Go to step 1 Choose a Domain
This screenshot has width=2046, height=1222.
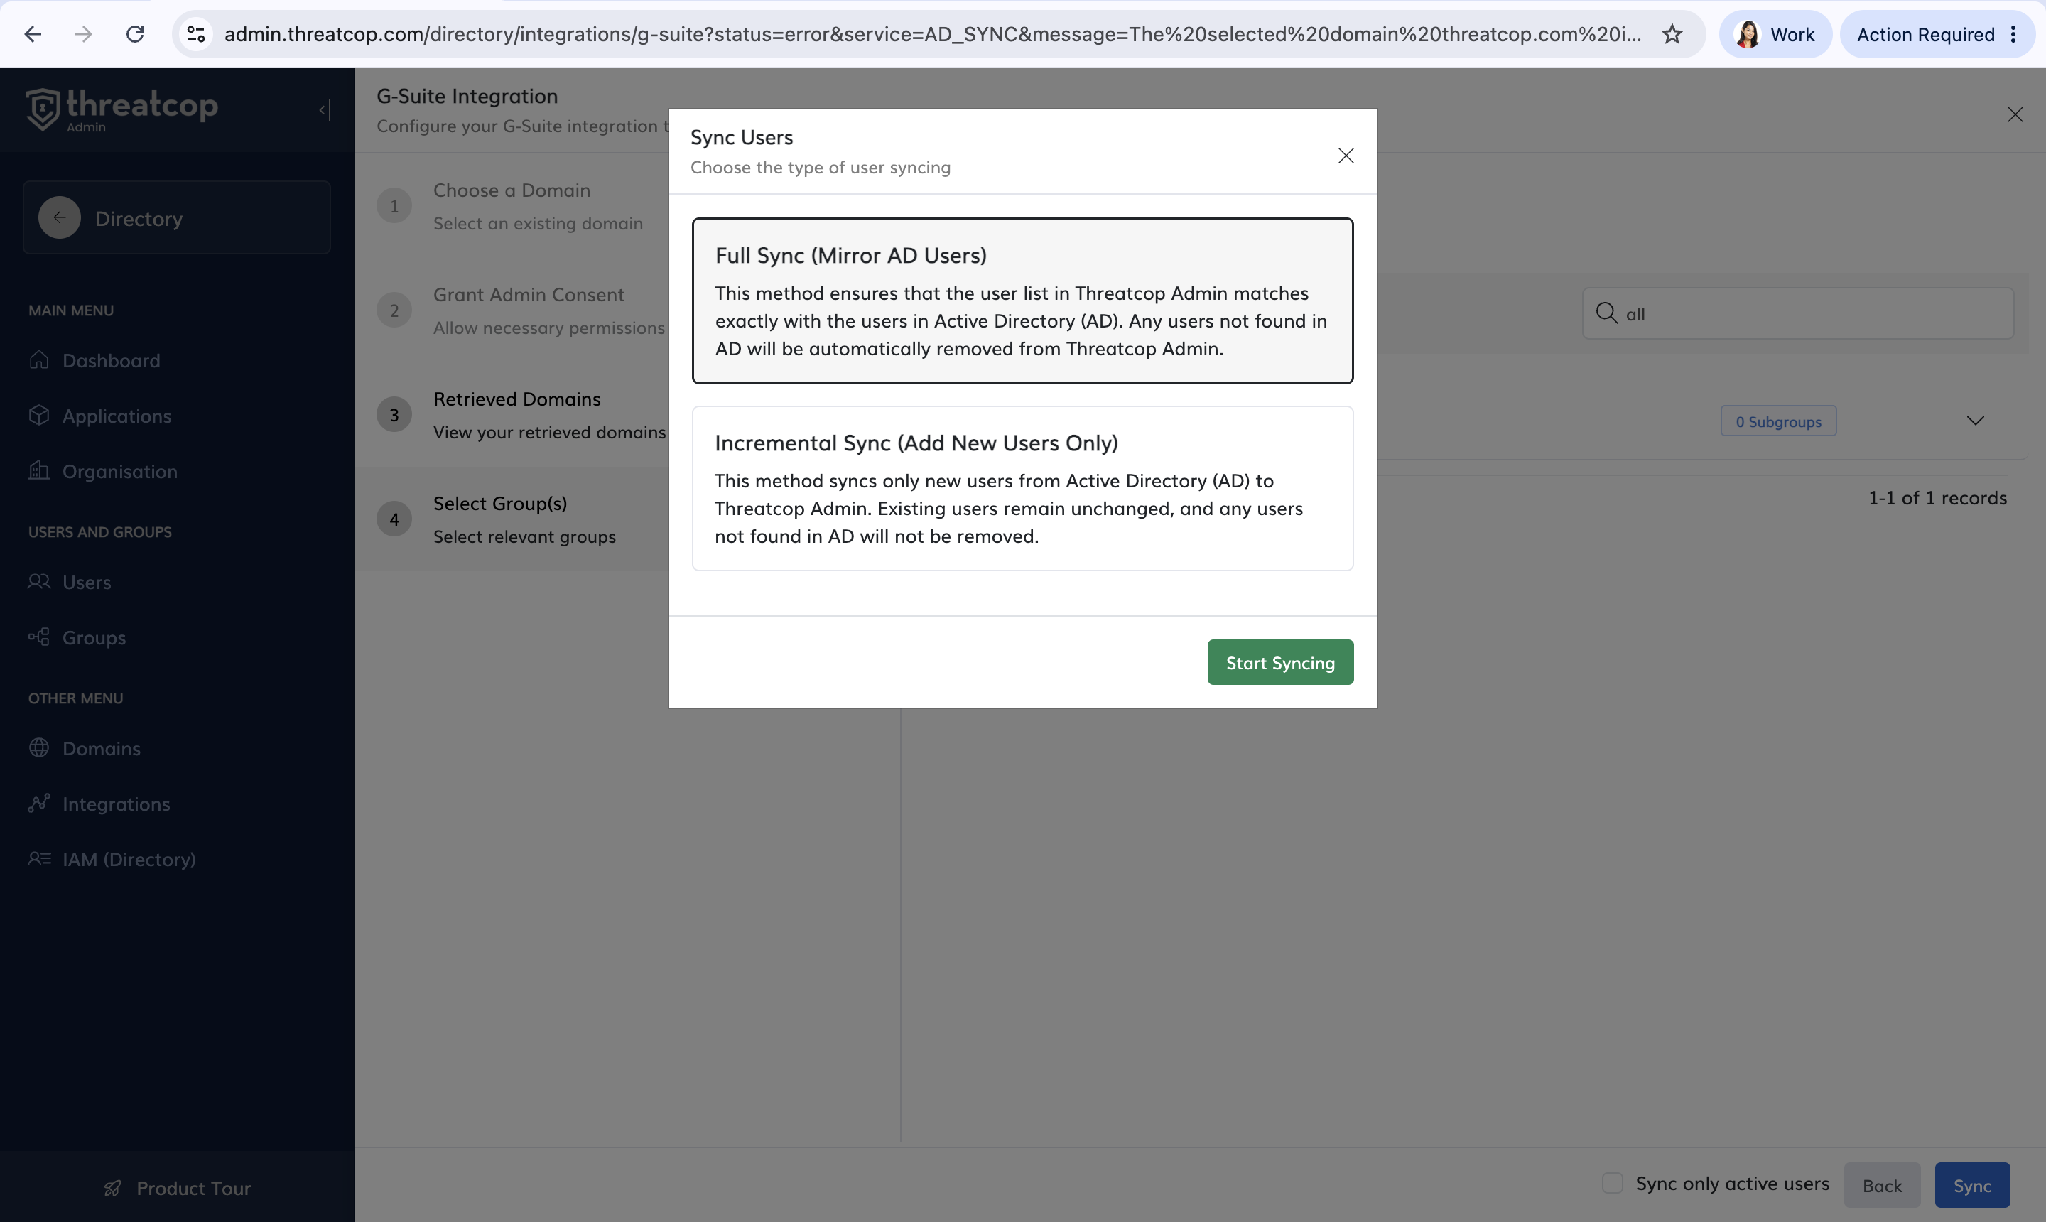[512, 205]
